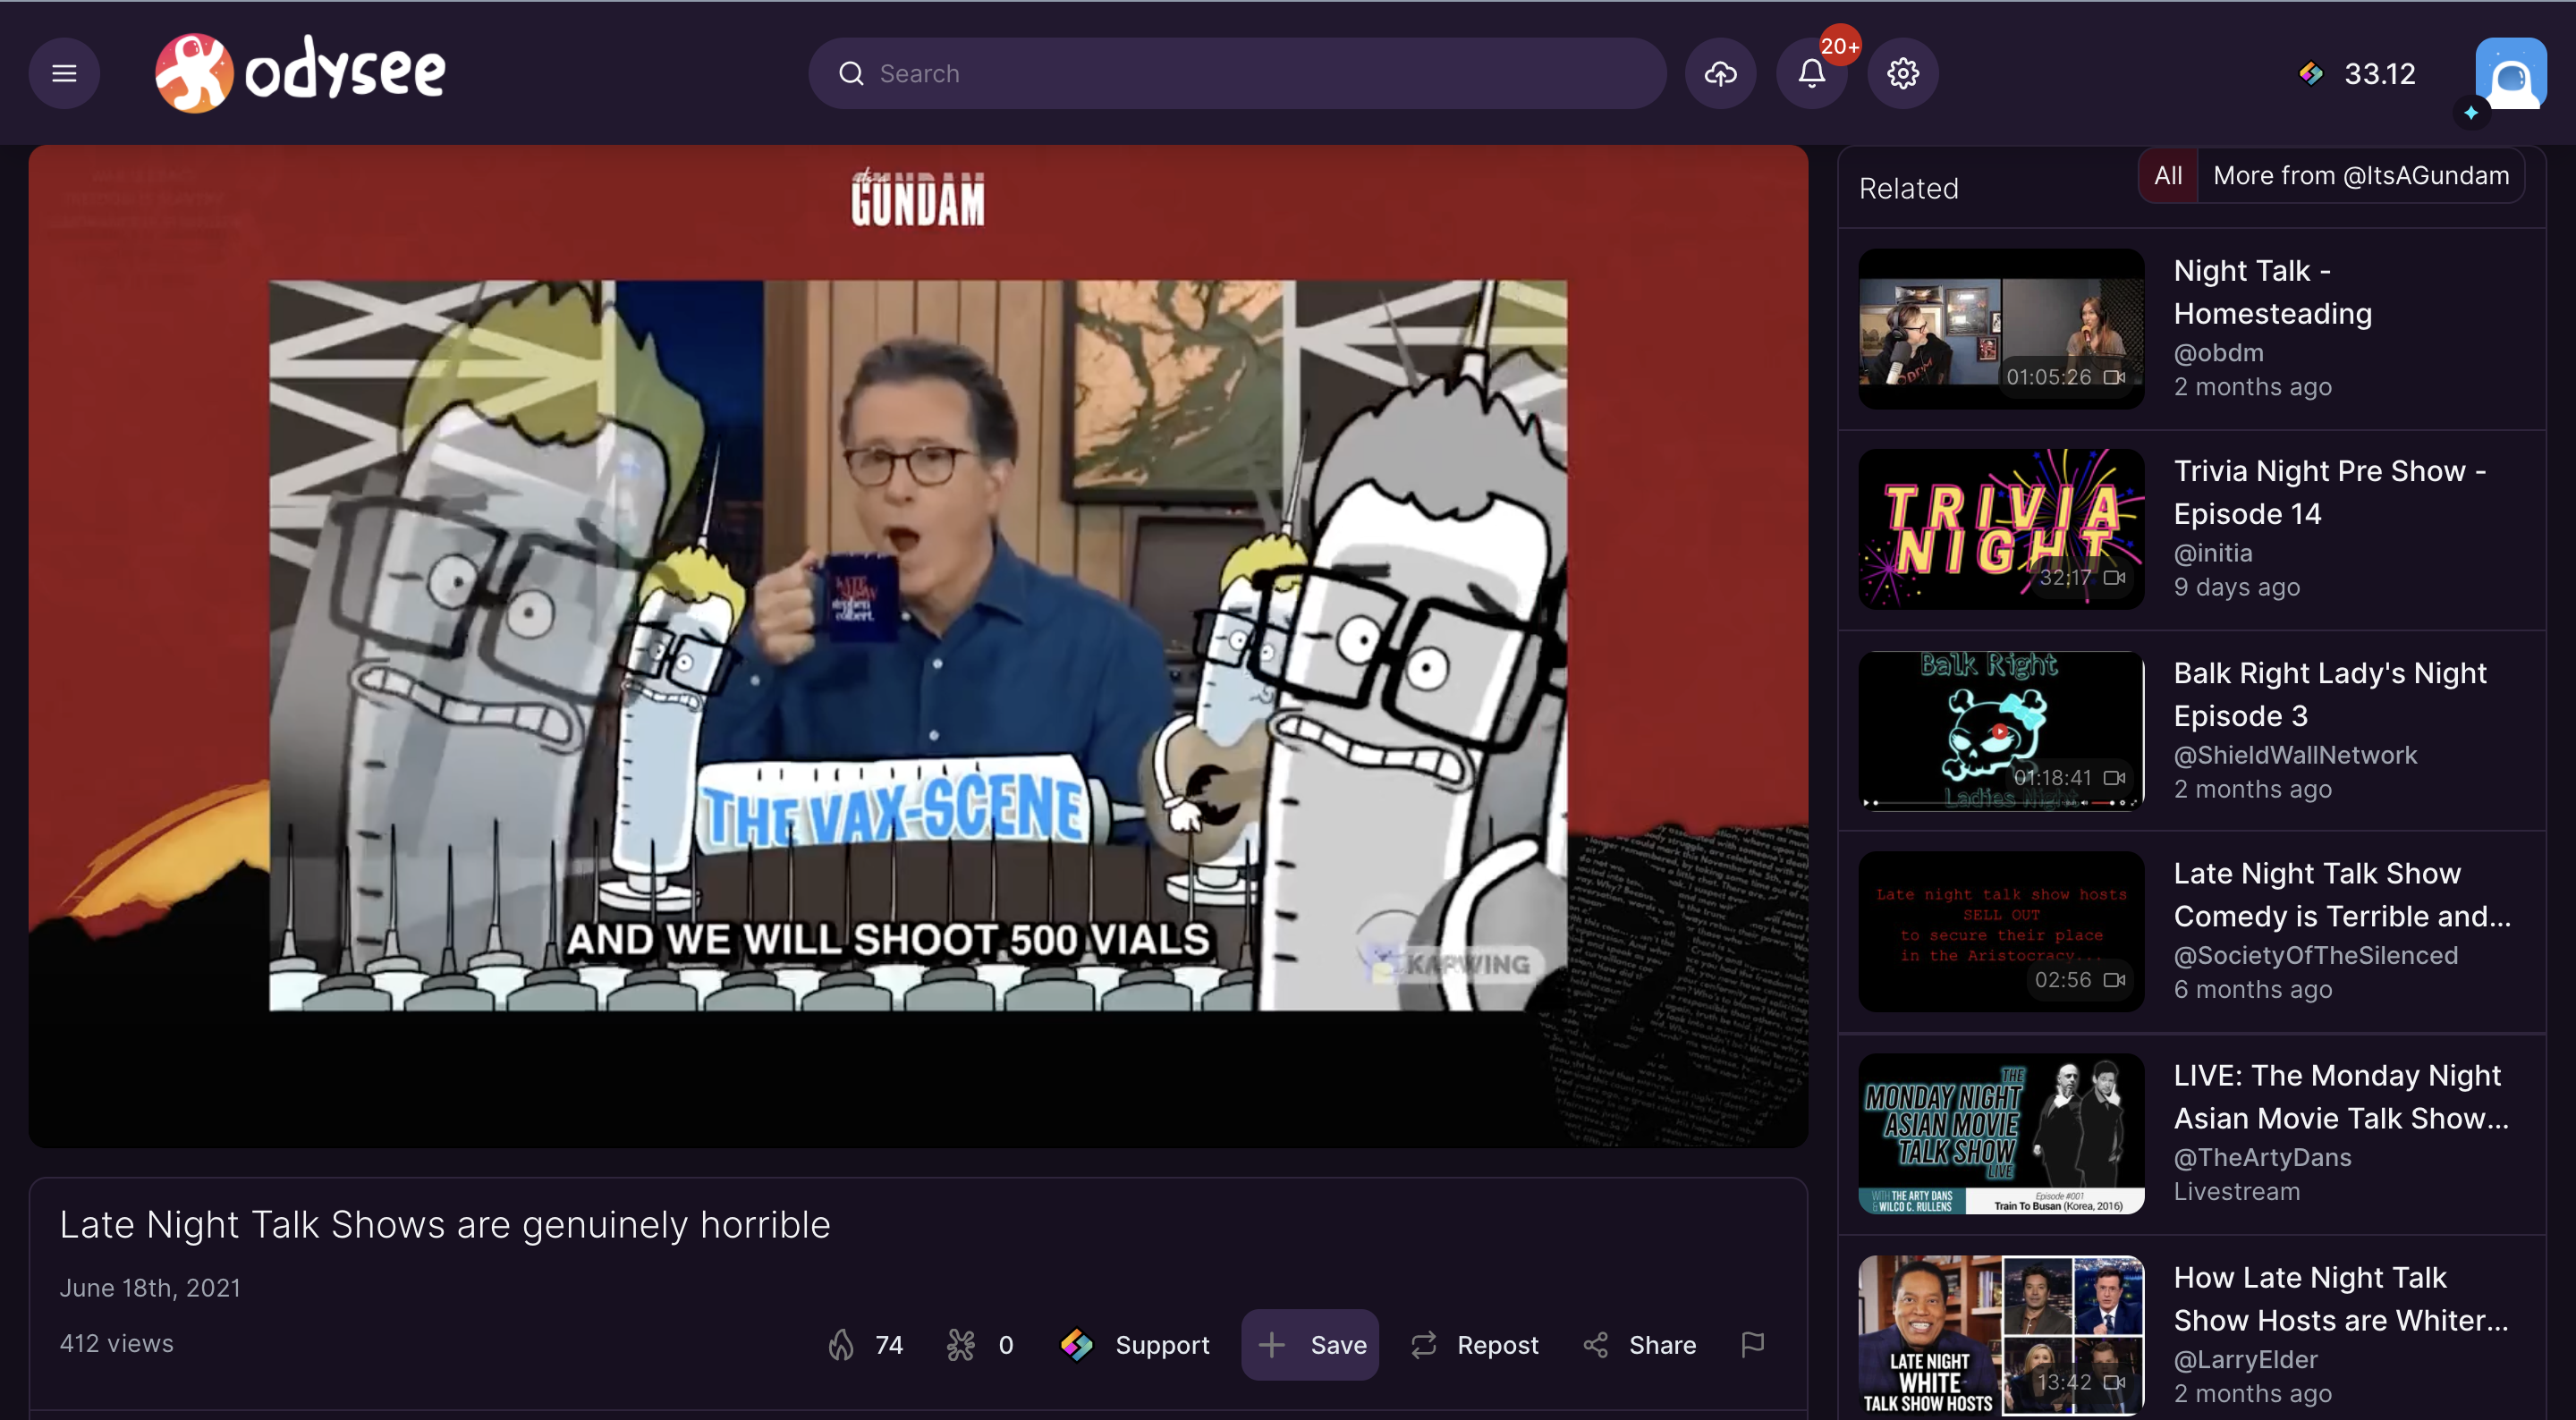Image resolution: width=2576 pixels, height=1420 pixels.
Task: Open title 'LIVE: The Monday Night Asian Movie'
Action: point(2341,1096)
